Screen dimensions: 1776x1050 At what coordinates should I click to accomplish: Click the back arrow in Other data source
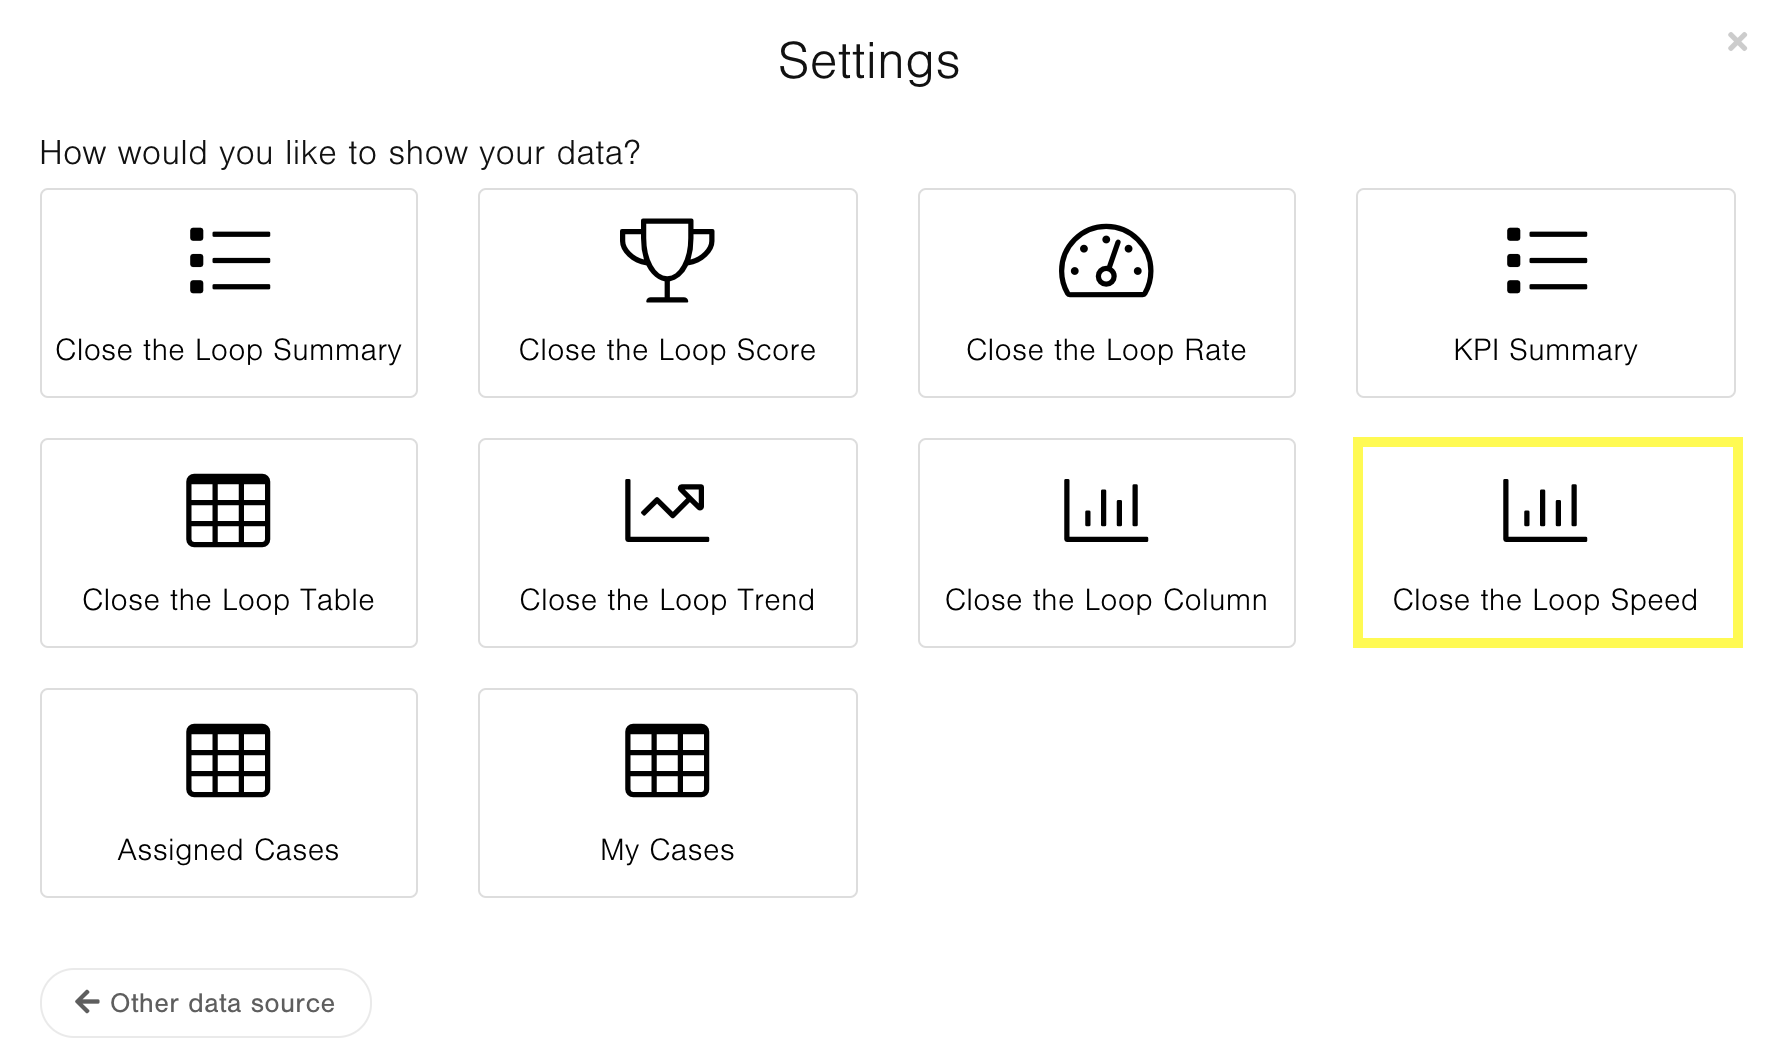pyautogui.click(x=85, y=1002)
